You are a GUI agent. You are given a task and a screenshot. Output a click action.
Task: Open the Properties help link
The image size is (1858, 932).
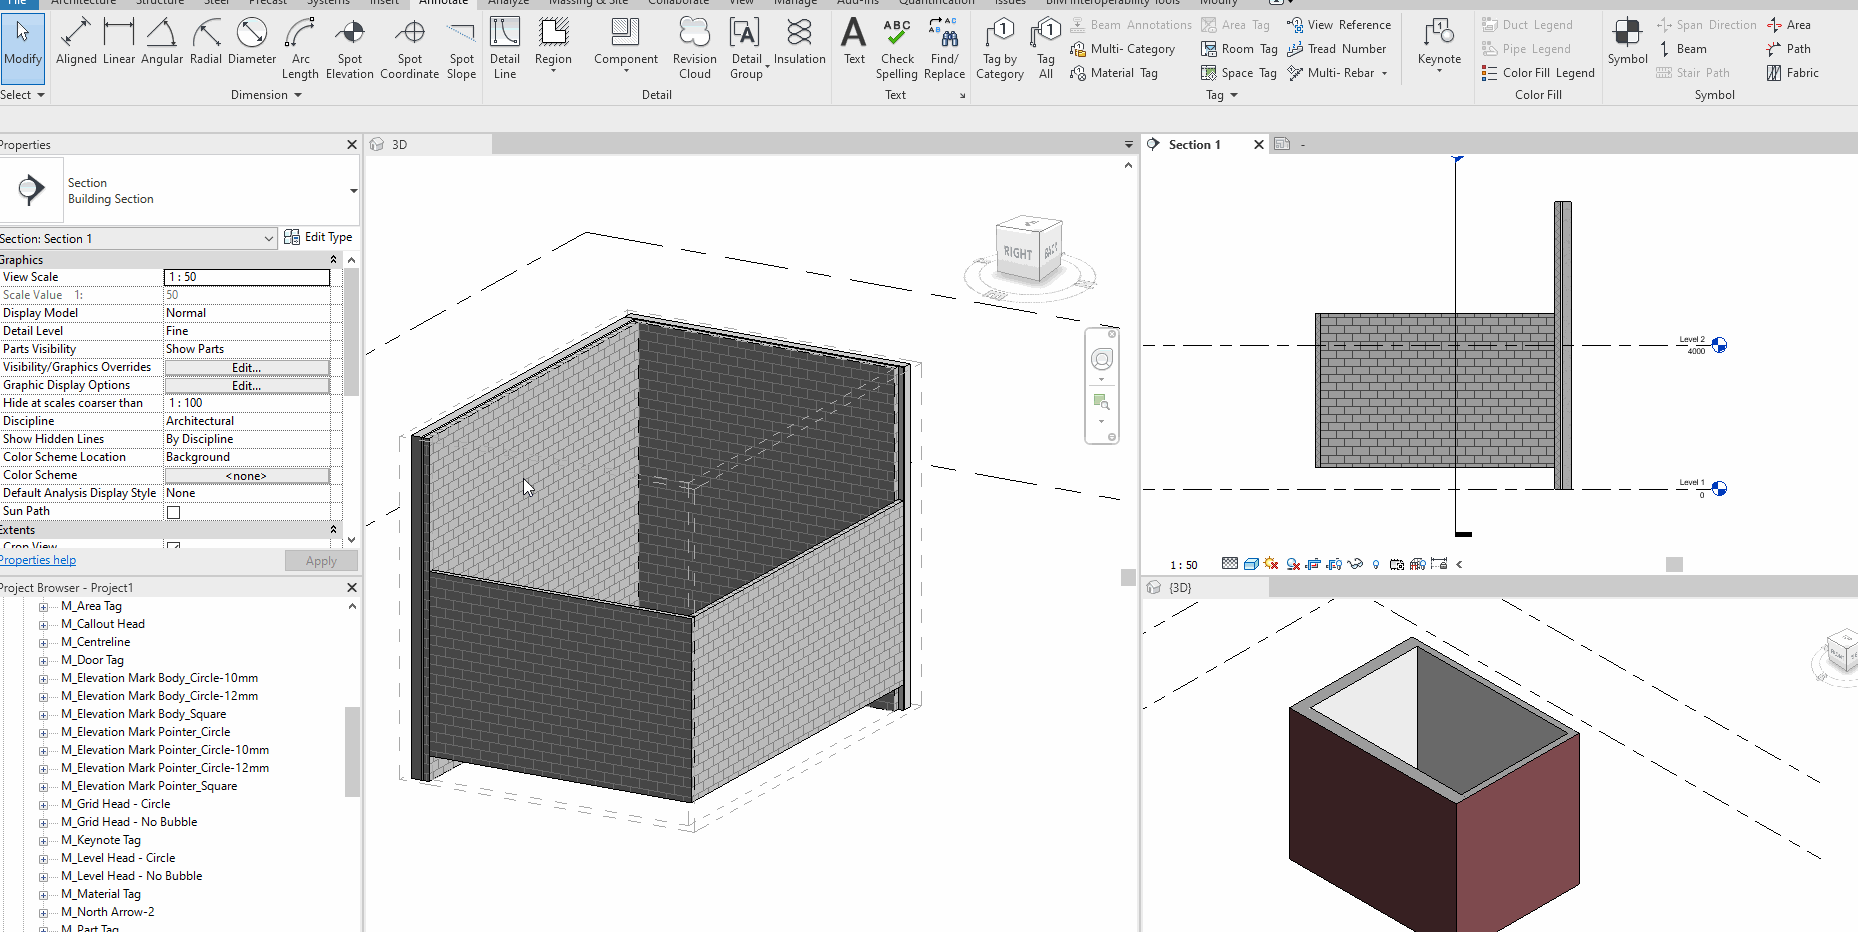point(38,560)
